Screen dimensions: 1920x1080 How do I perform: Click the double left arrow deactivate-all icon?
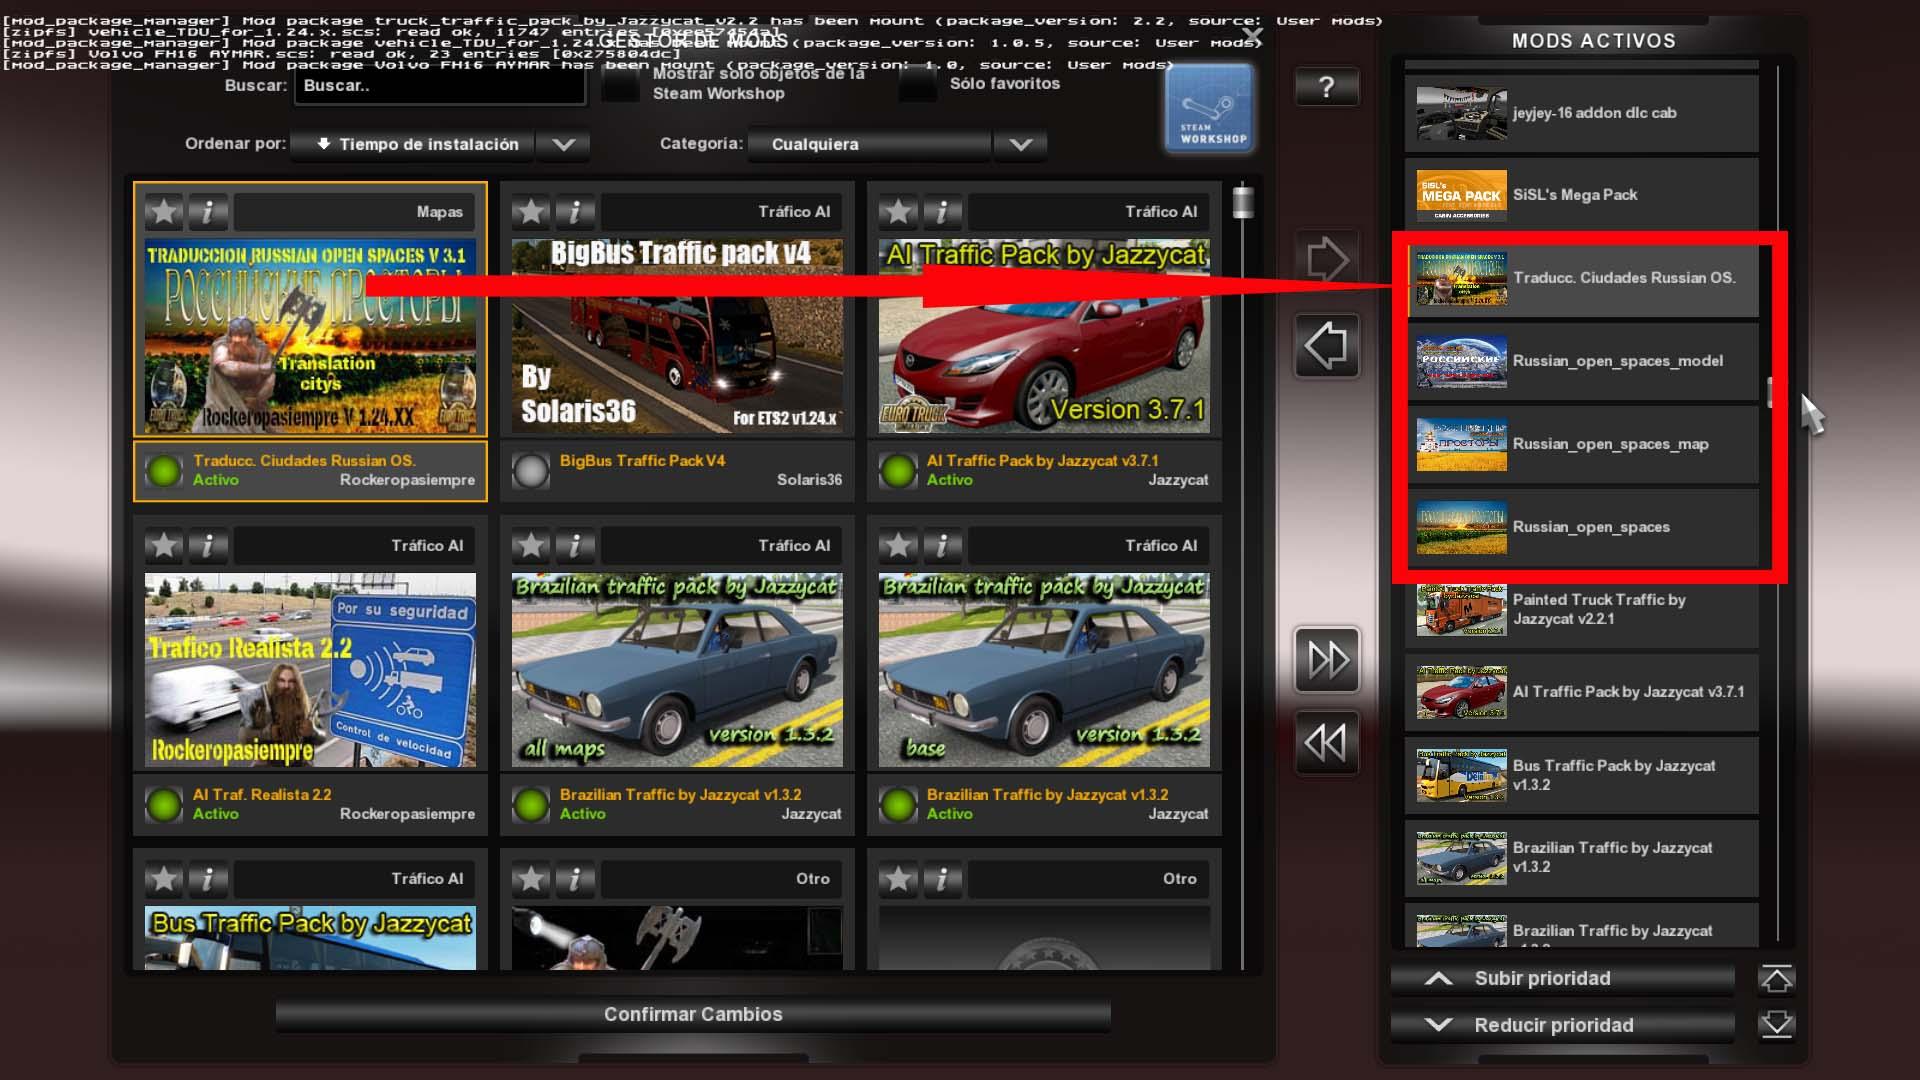(x=1326, y=742)
